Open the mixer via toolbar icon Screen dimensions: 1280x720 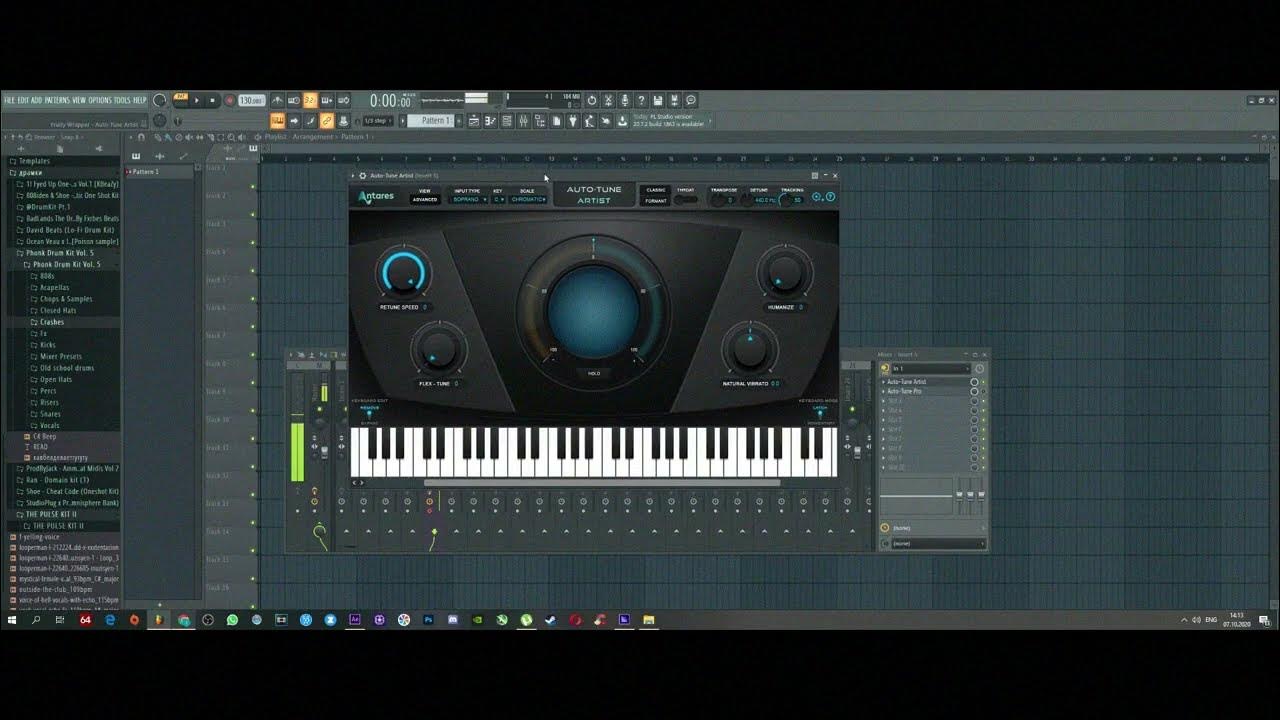point(524,120)
